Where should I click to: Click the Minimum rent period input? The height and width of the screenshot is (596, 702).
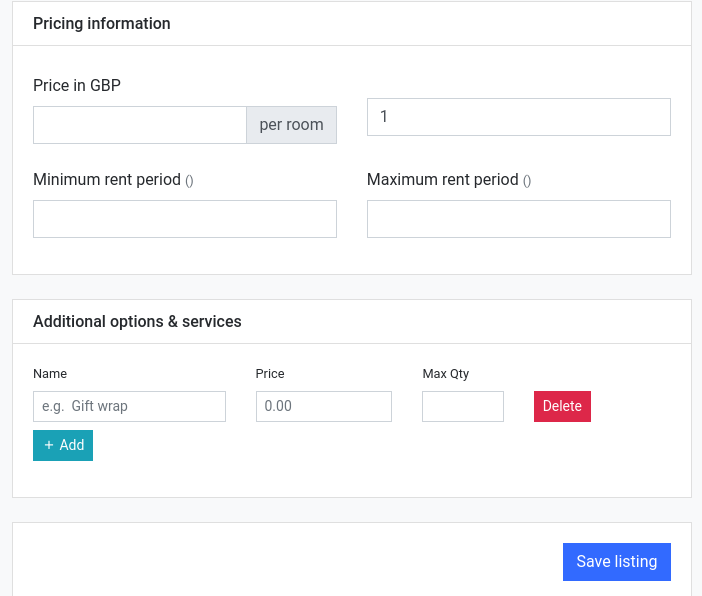click(185, 219)
